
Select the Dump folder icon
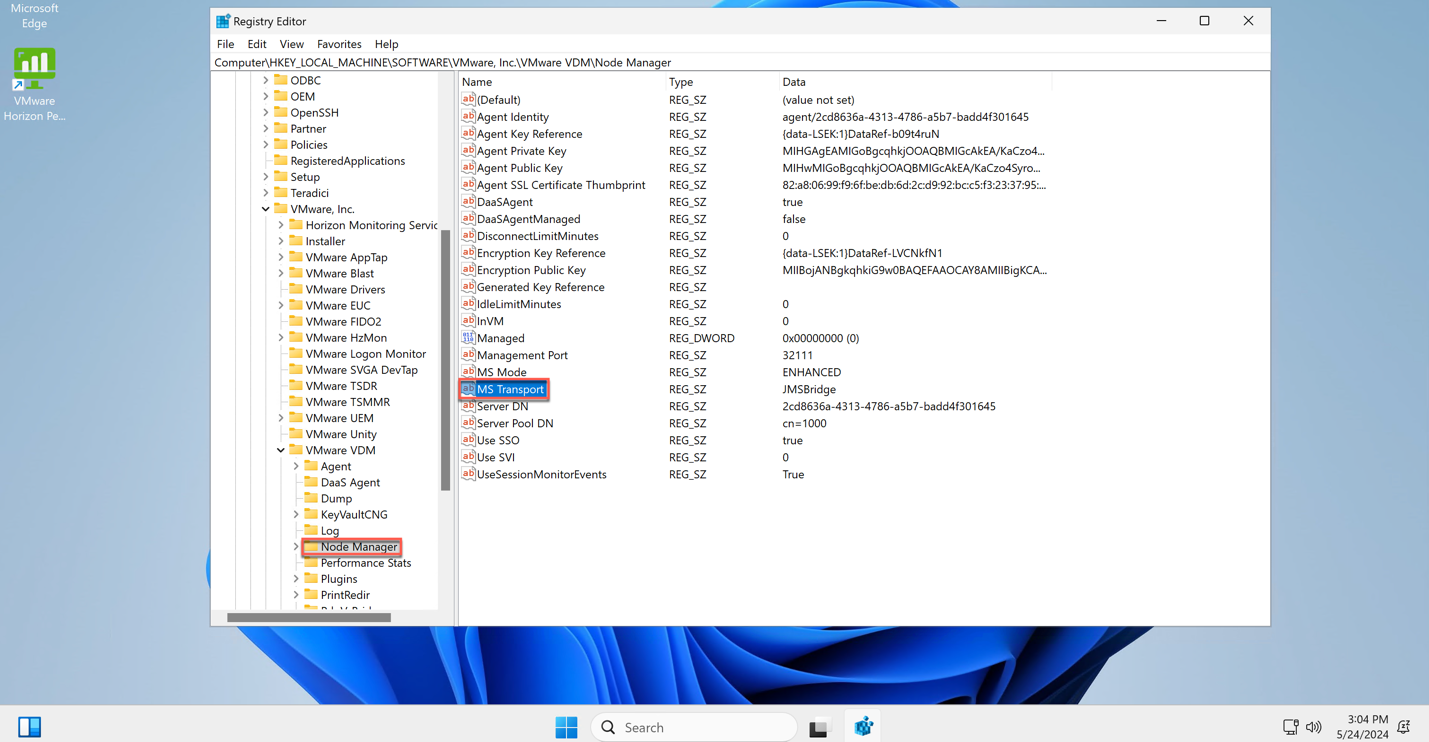(311, 498)
